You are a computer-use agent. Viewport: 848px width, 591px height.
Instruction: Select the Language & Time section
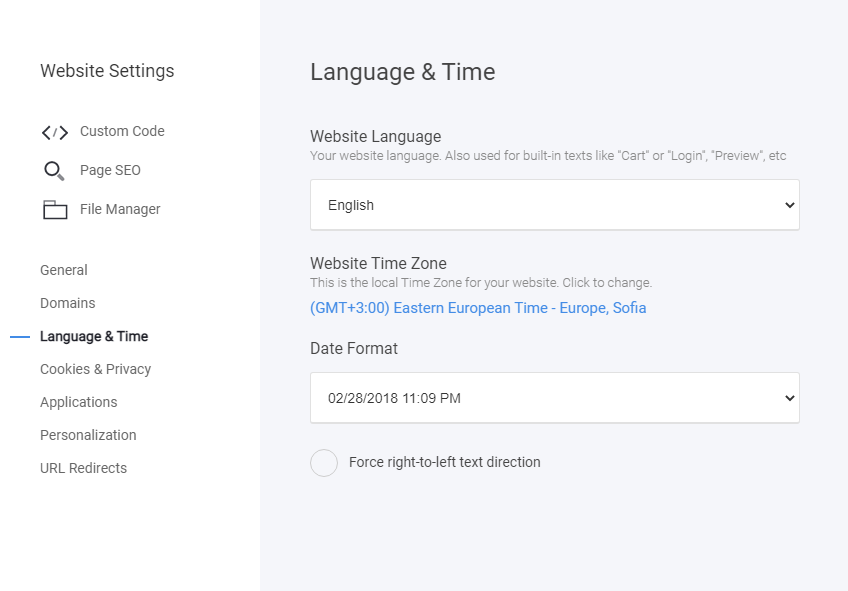[x=94, y=336]
